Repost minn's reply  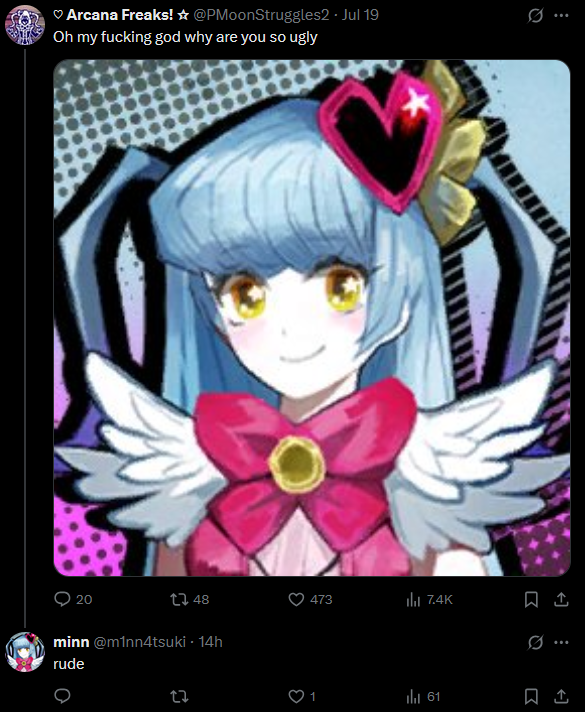(x=179, y=696)
